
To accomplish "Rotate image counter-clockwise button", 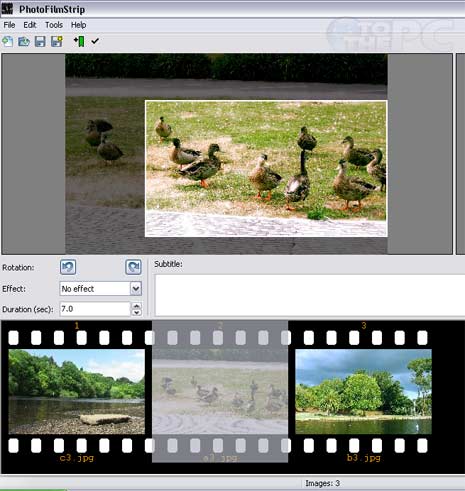I will point(68,267).
